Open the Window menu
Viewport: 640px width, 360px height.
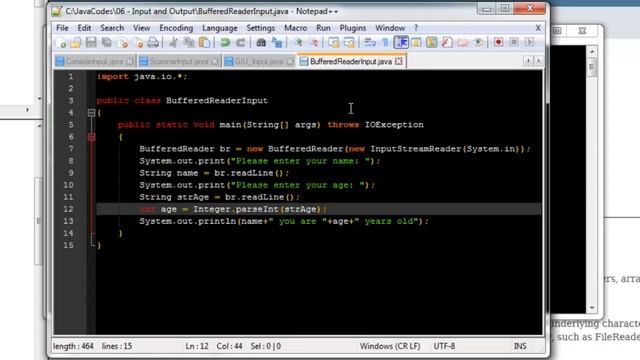click(x=390, y=28)
